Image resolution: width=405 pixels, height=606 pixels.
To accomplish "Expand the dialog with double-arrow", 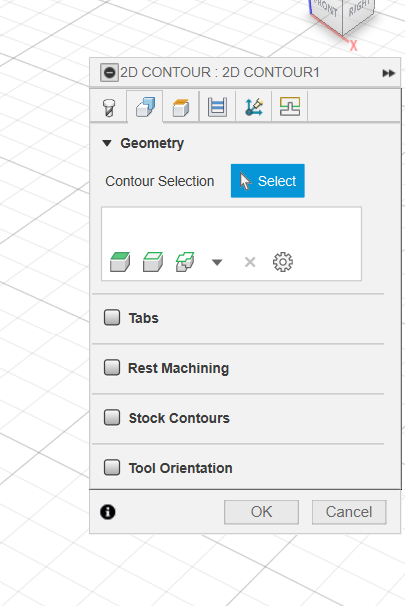I will click(x=388, y=73).
